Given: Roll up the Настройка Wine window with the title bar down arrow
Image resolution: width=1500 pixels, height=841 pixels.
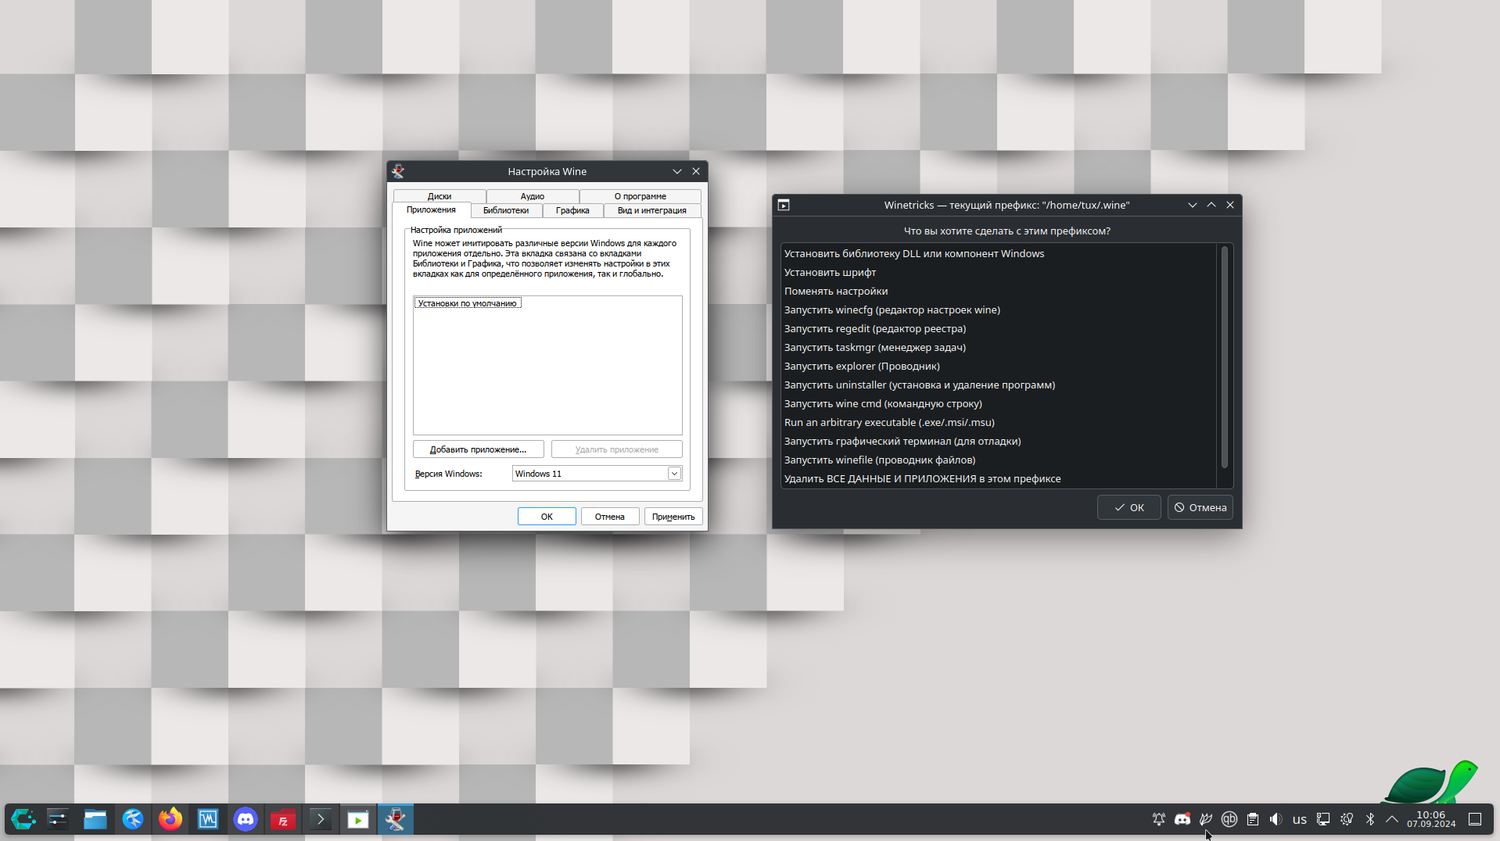Looking at the screenshot, I should (677, 171).
